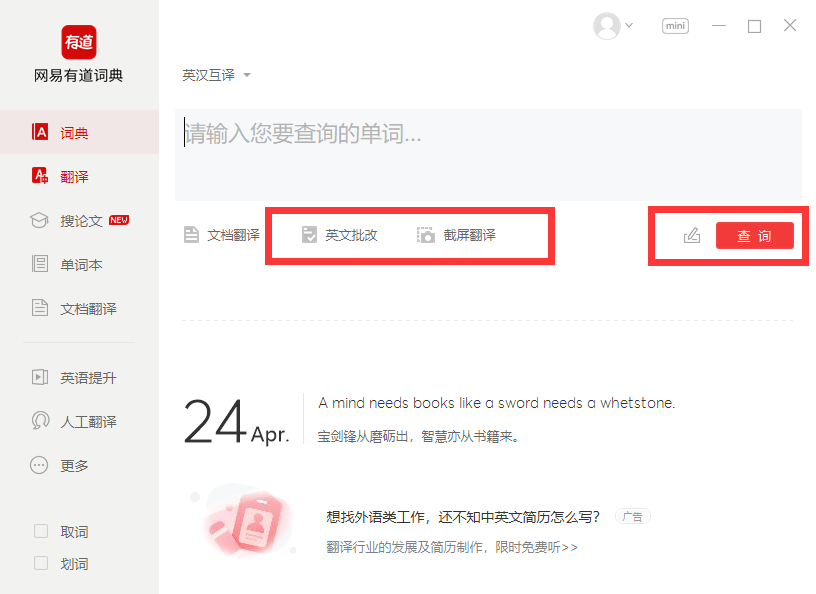
Task: Expand the 更多 more options
Action: tap(74, 465)
